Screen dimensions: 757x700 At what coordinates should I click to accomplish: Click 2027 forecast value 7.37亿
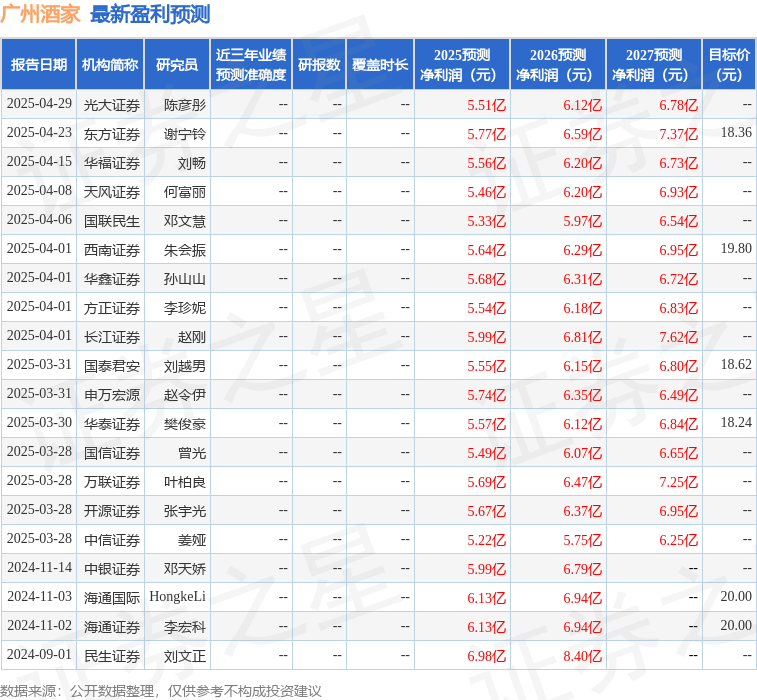click(678, 134)
